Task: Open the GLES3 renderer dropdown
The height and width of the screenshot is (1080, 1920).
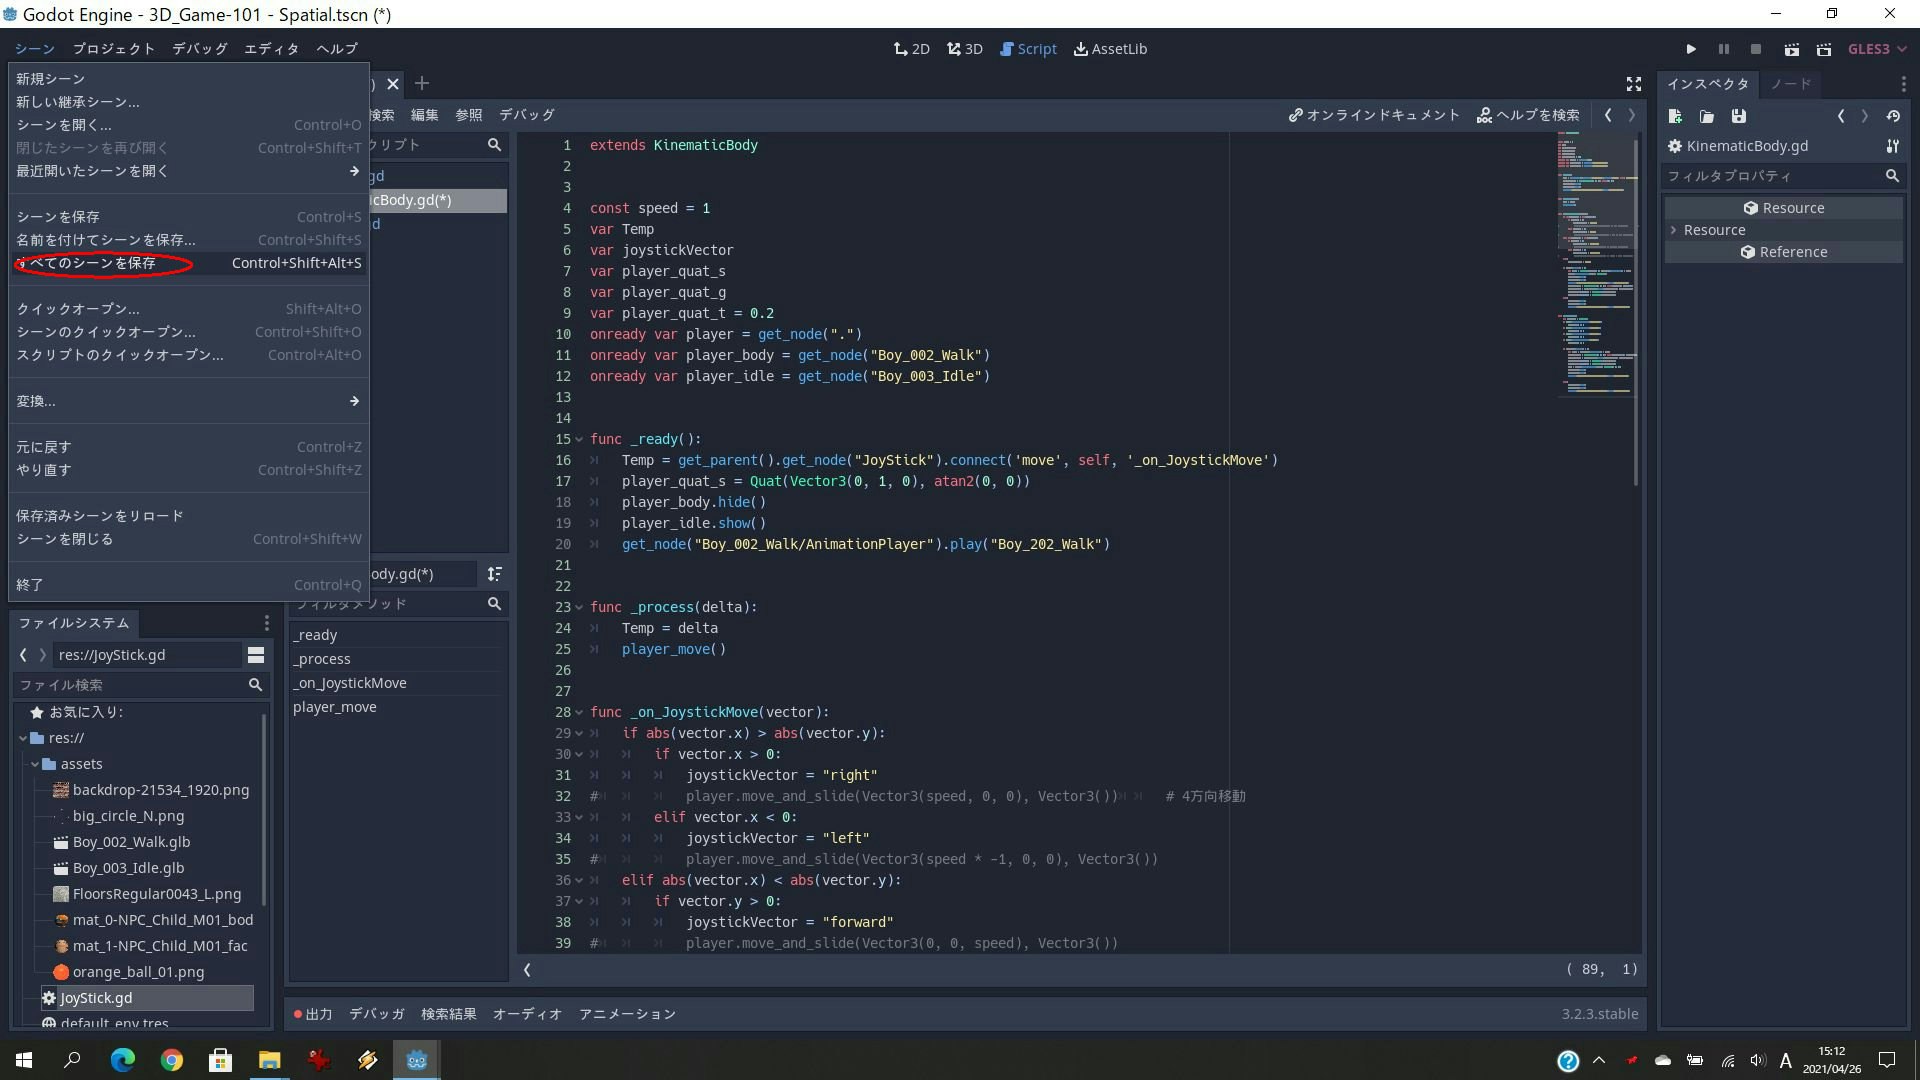Action: 1877,49
